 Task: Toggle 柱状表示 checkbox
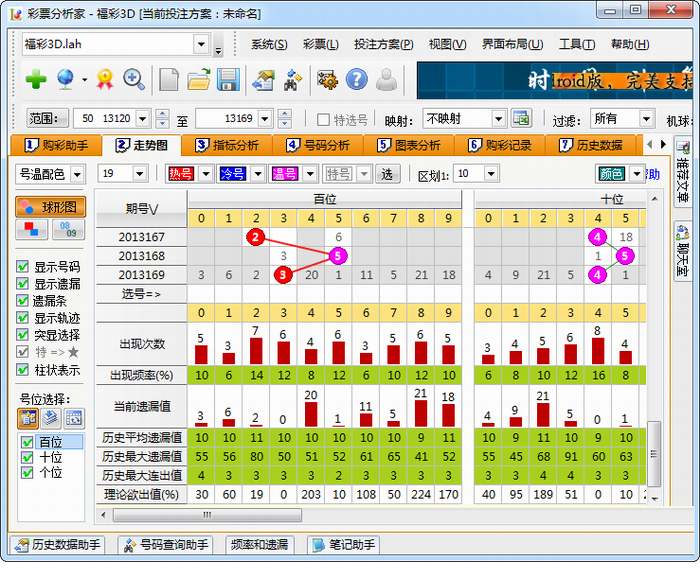coord(22,369)
